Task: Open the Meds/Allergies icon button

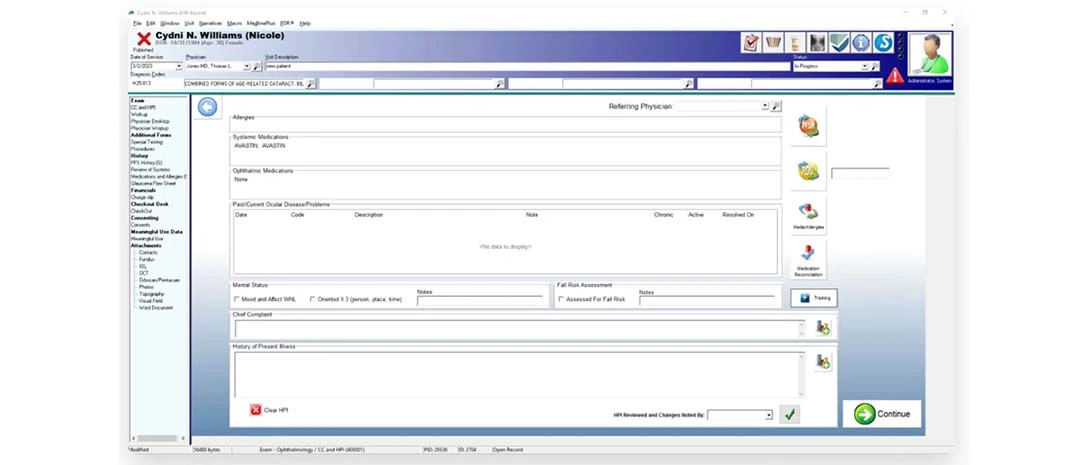Action: (808, 216)
